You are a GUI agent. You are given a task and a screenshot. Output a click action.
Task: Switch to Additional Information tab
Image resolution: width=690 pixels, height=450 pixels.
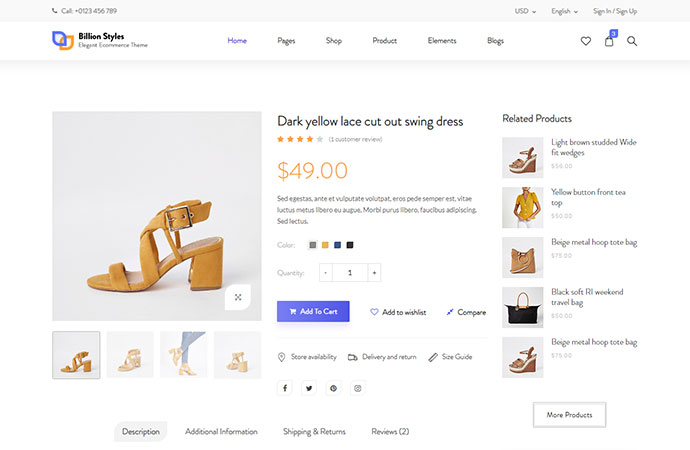221,432
